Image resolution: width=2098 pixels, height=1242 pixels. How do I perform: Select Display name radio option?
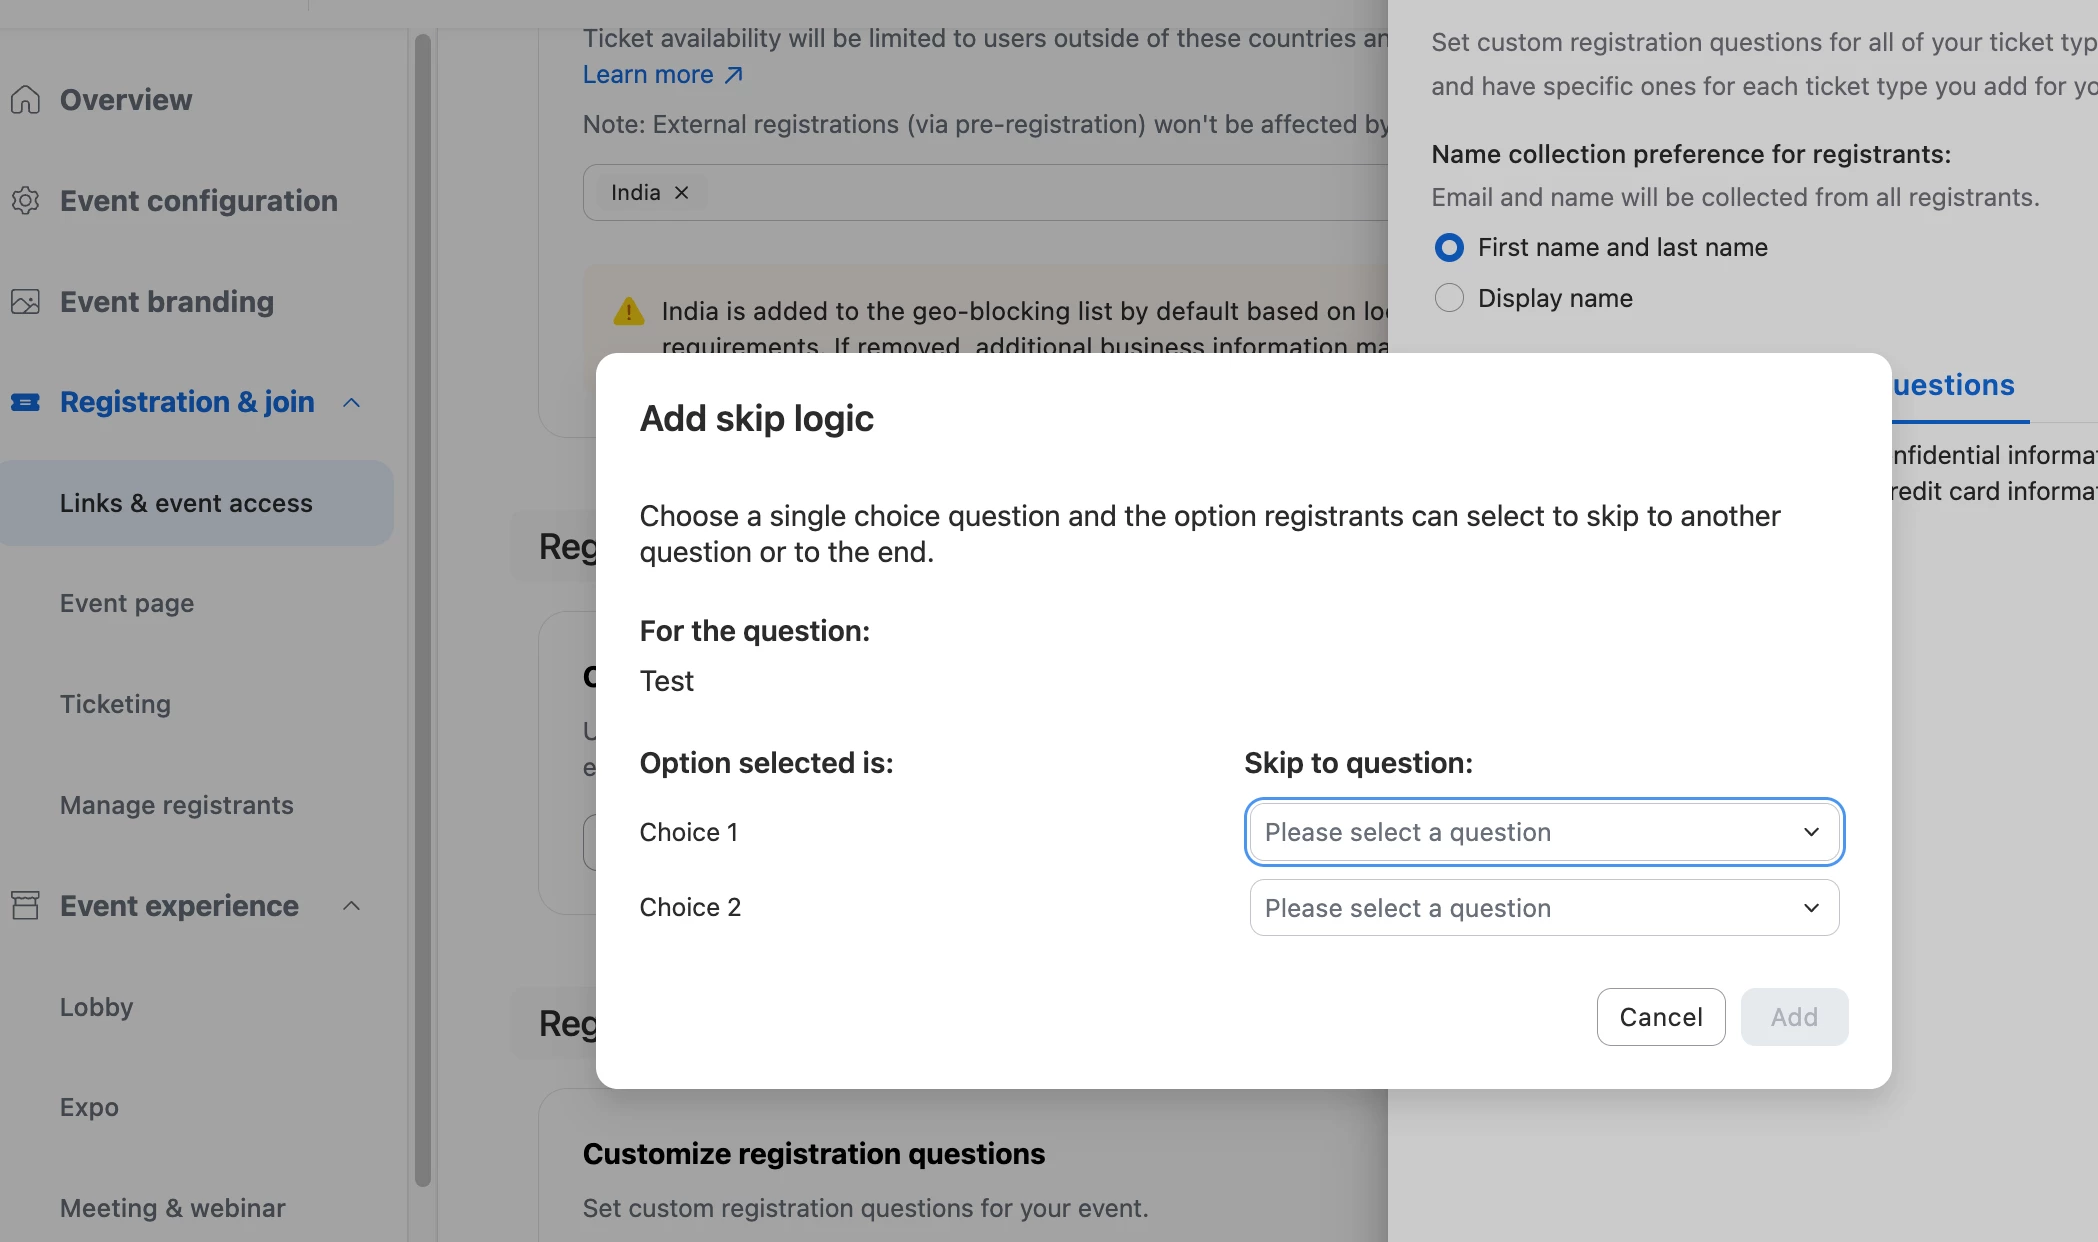point(1449,298)
